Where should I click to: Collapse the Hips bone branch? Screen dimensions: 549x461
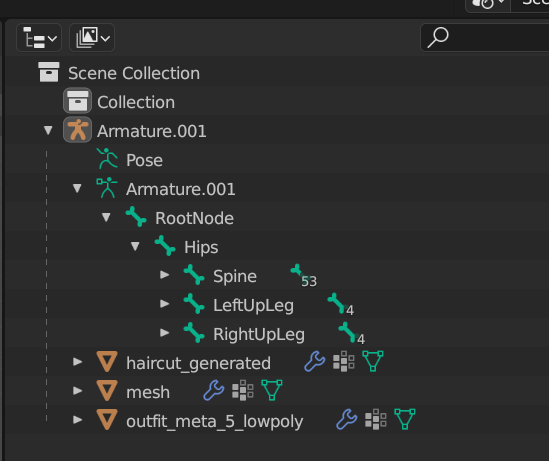coord(135,246)
